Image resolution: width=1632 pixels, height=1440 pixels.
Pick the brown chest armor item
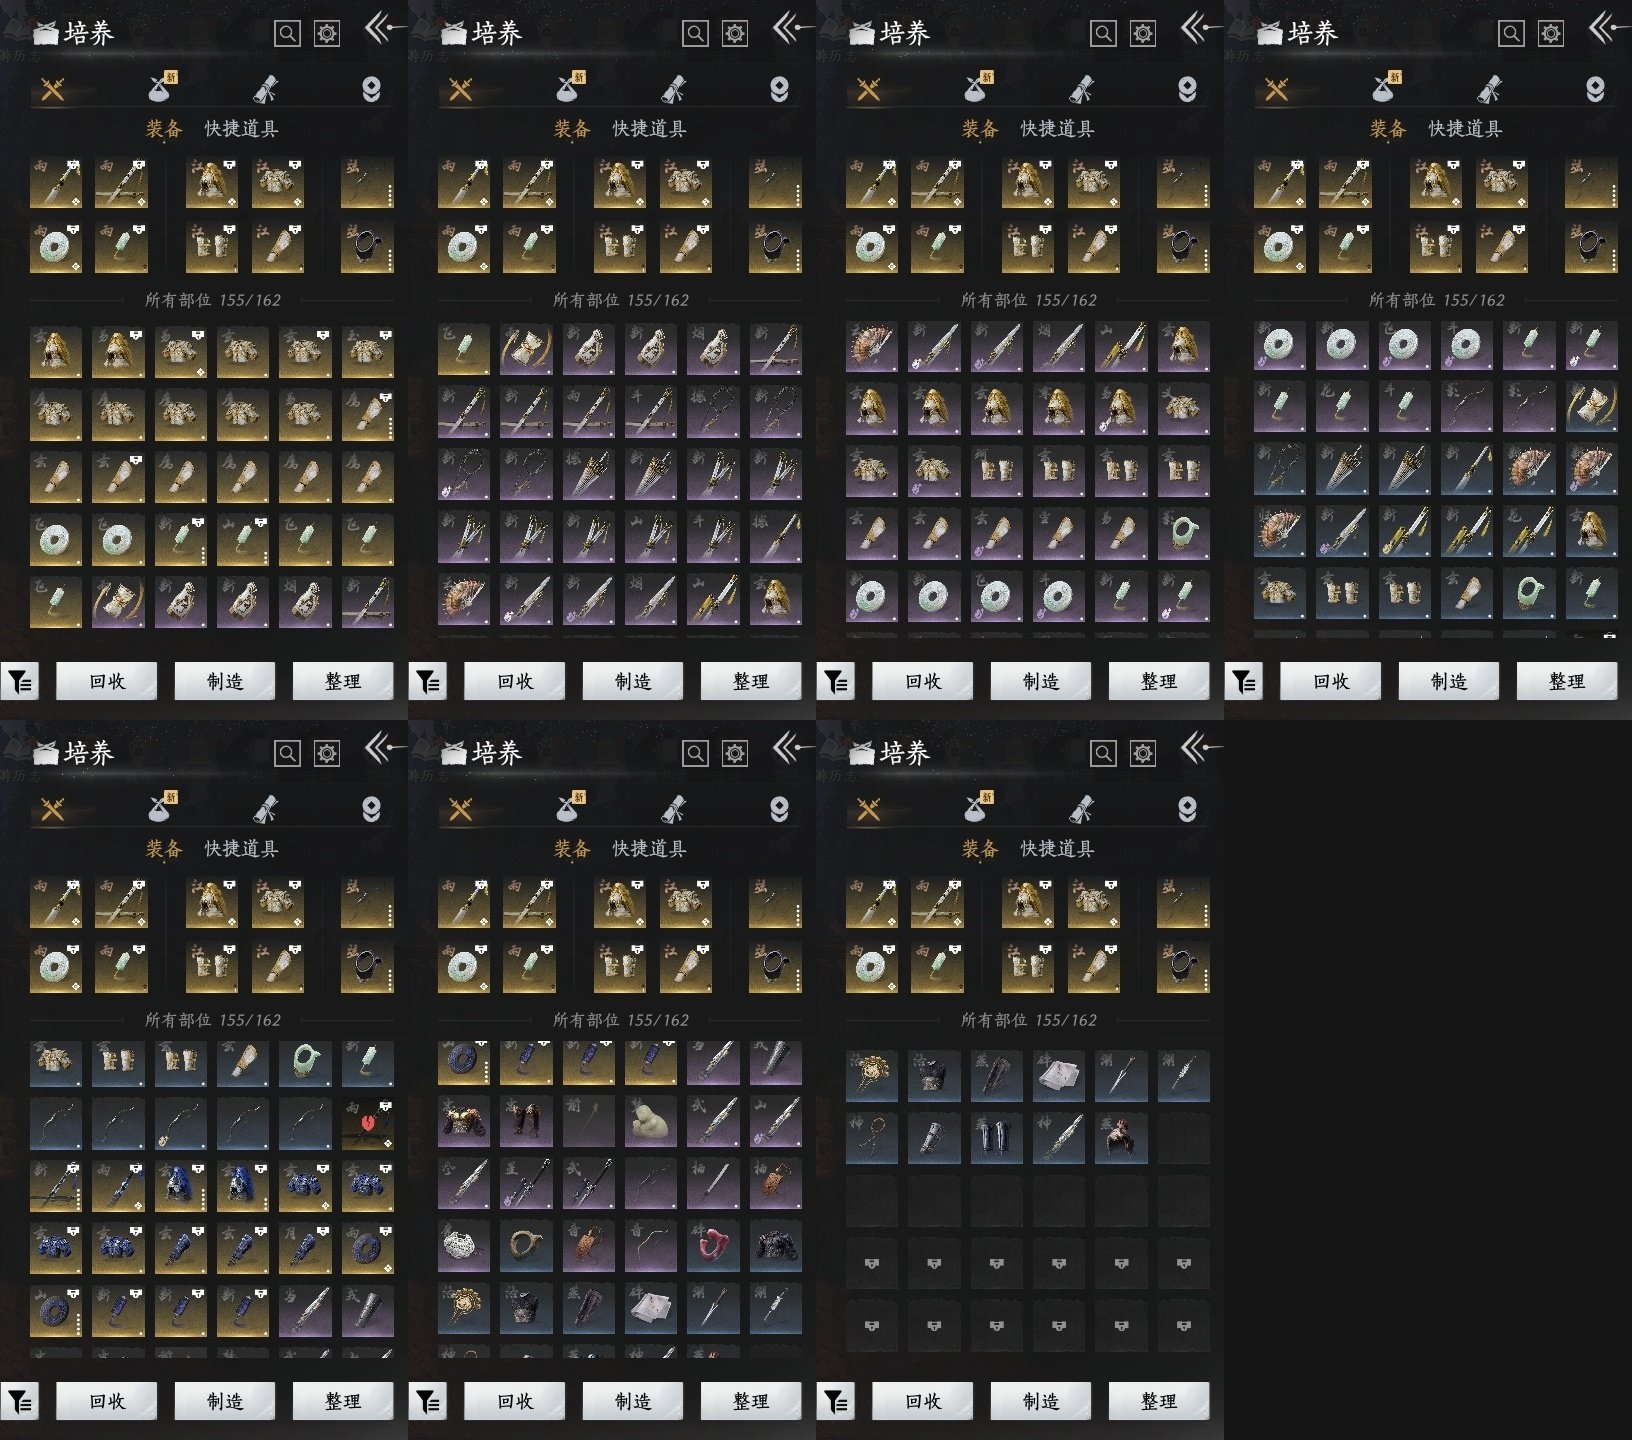(x=464, y=1123)
